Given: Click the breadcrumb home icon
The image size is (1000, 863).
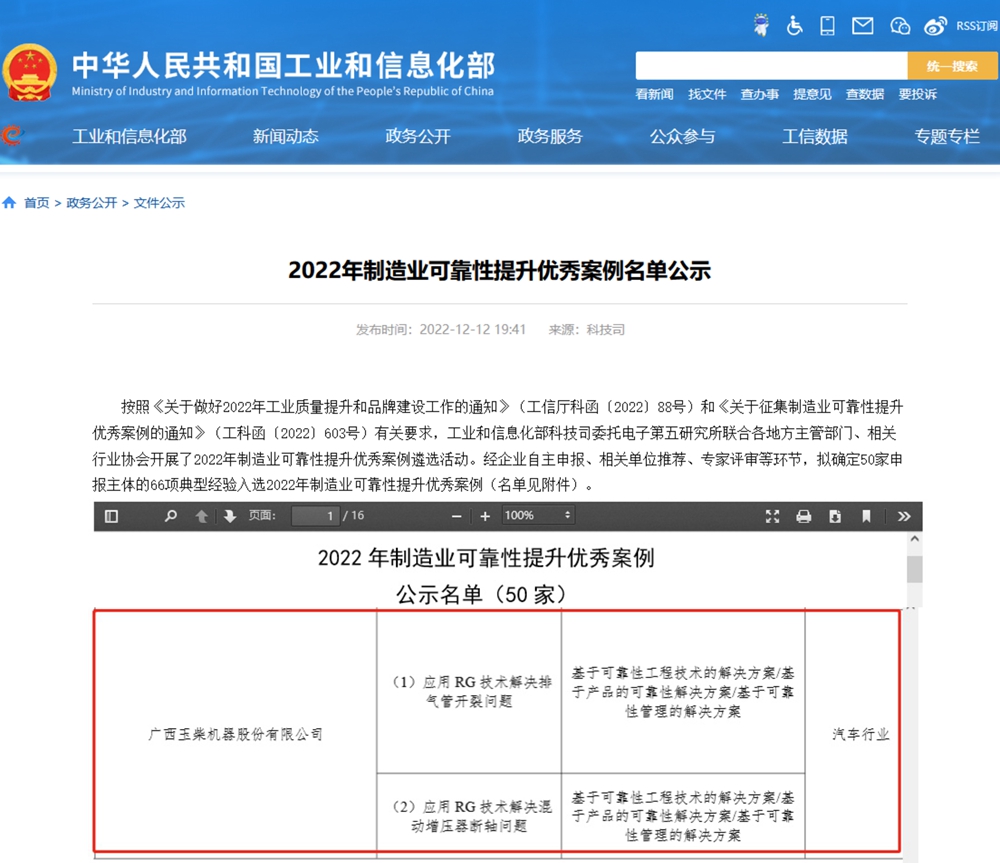Looking at the screenshot, I should pos(9,203).
